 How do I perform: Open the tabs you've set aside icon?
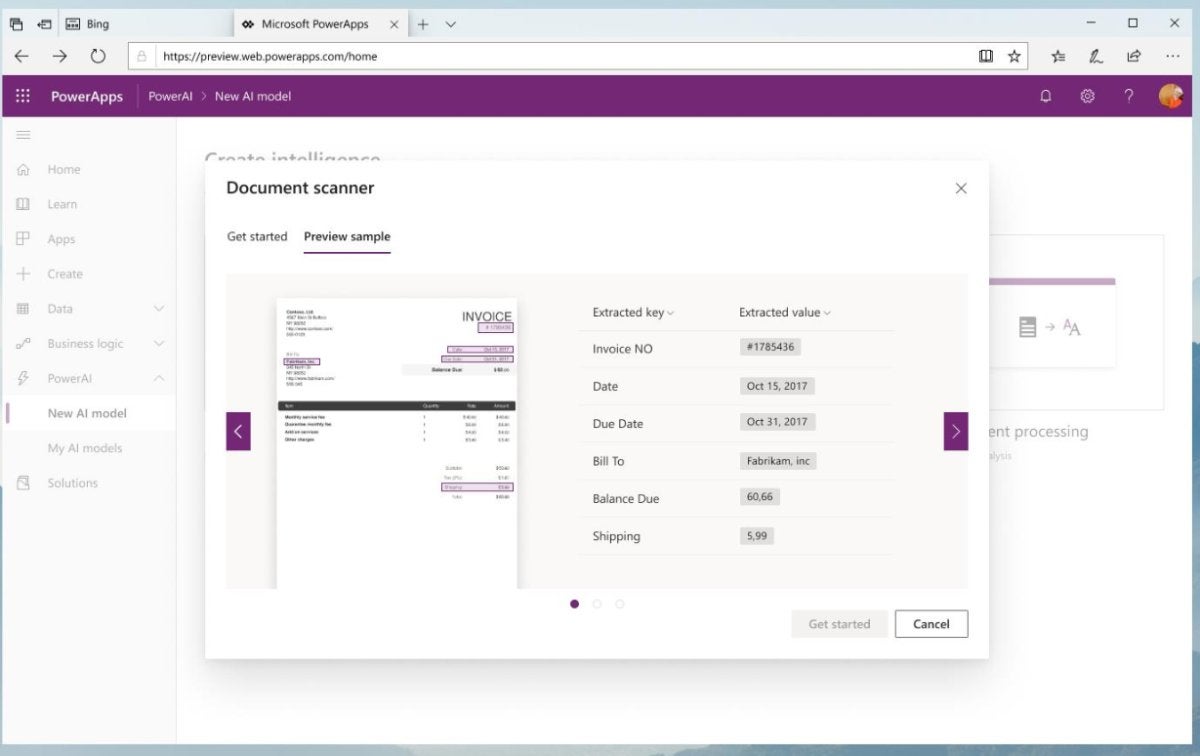(16, 24)
